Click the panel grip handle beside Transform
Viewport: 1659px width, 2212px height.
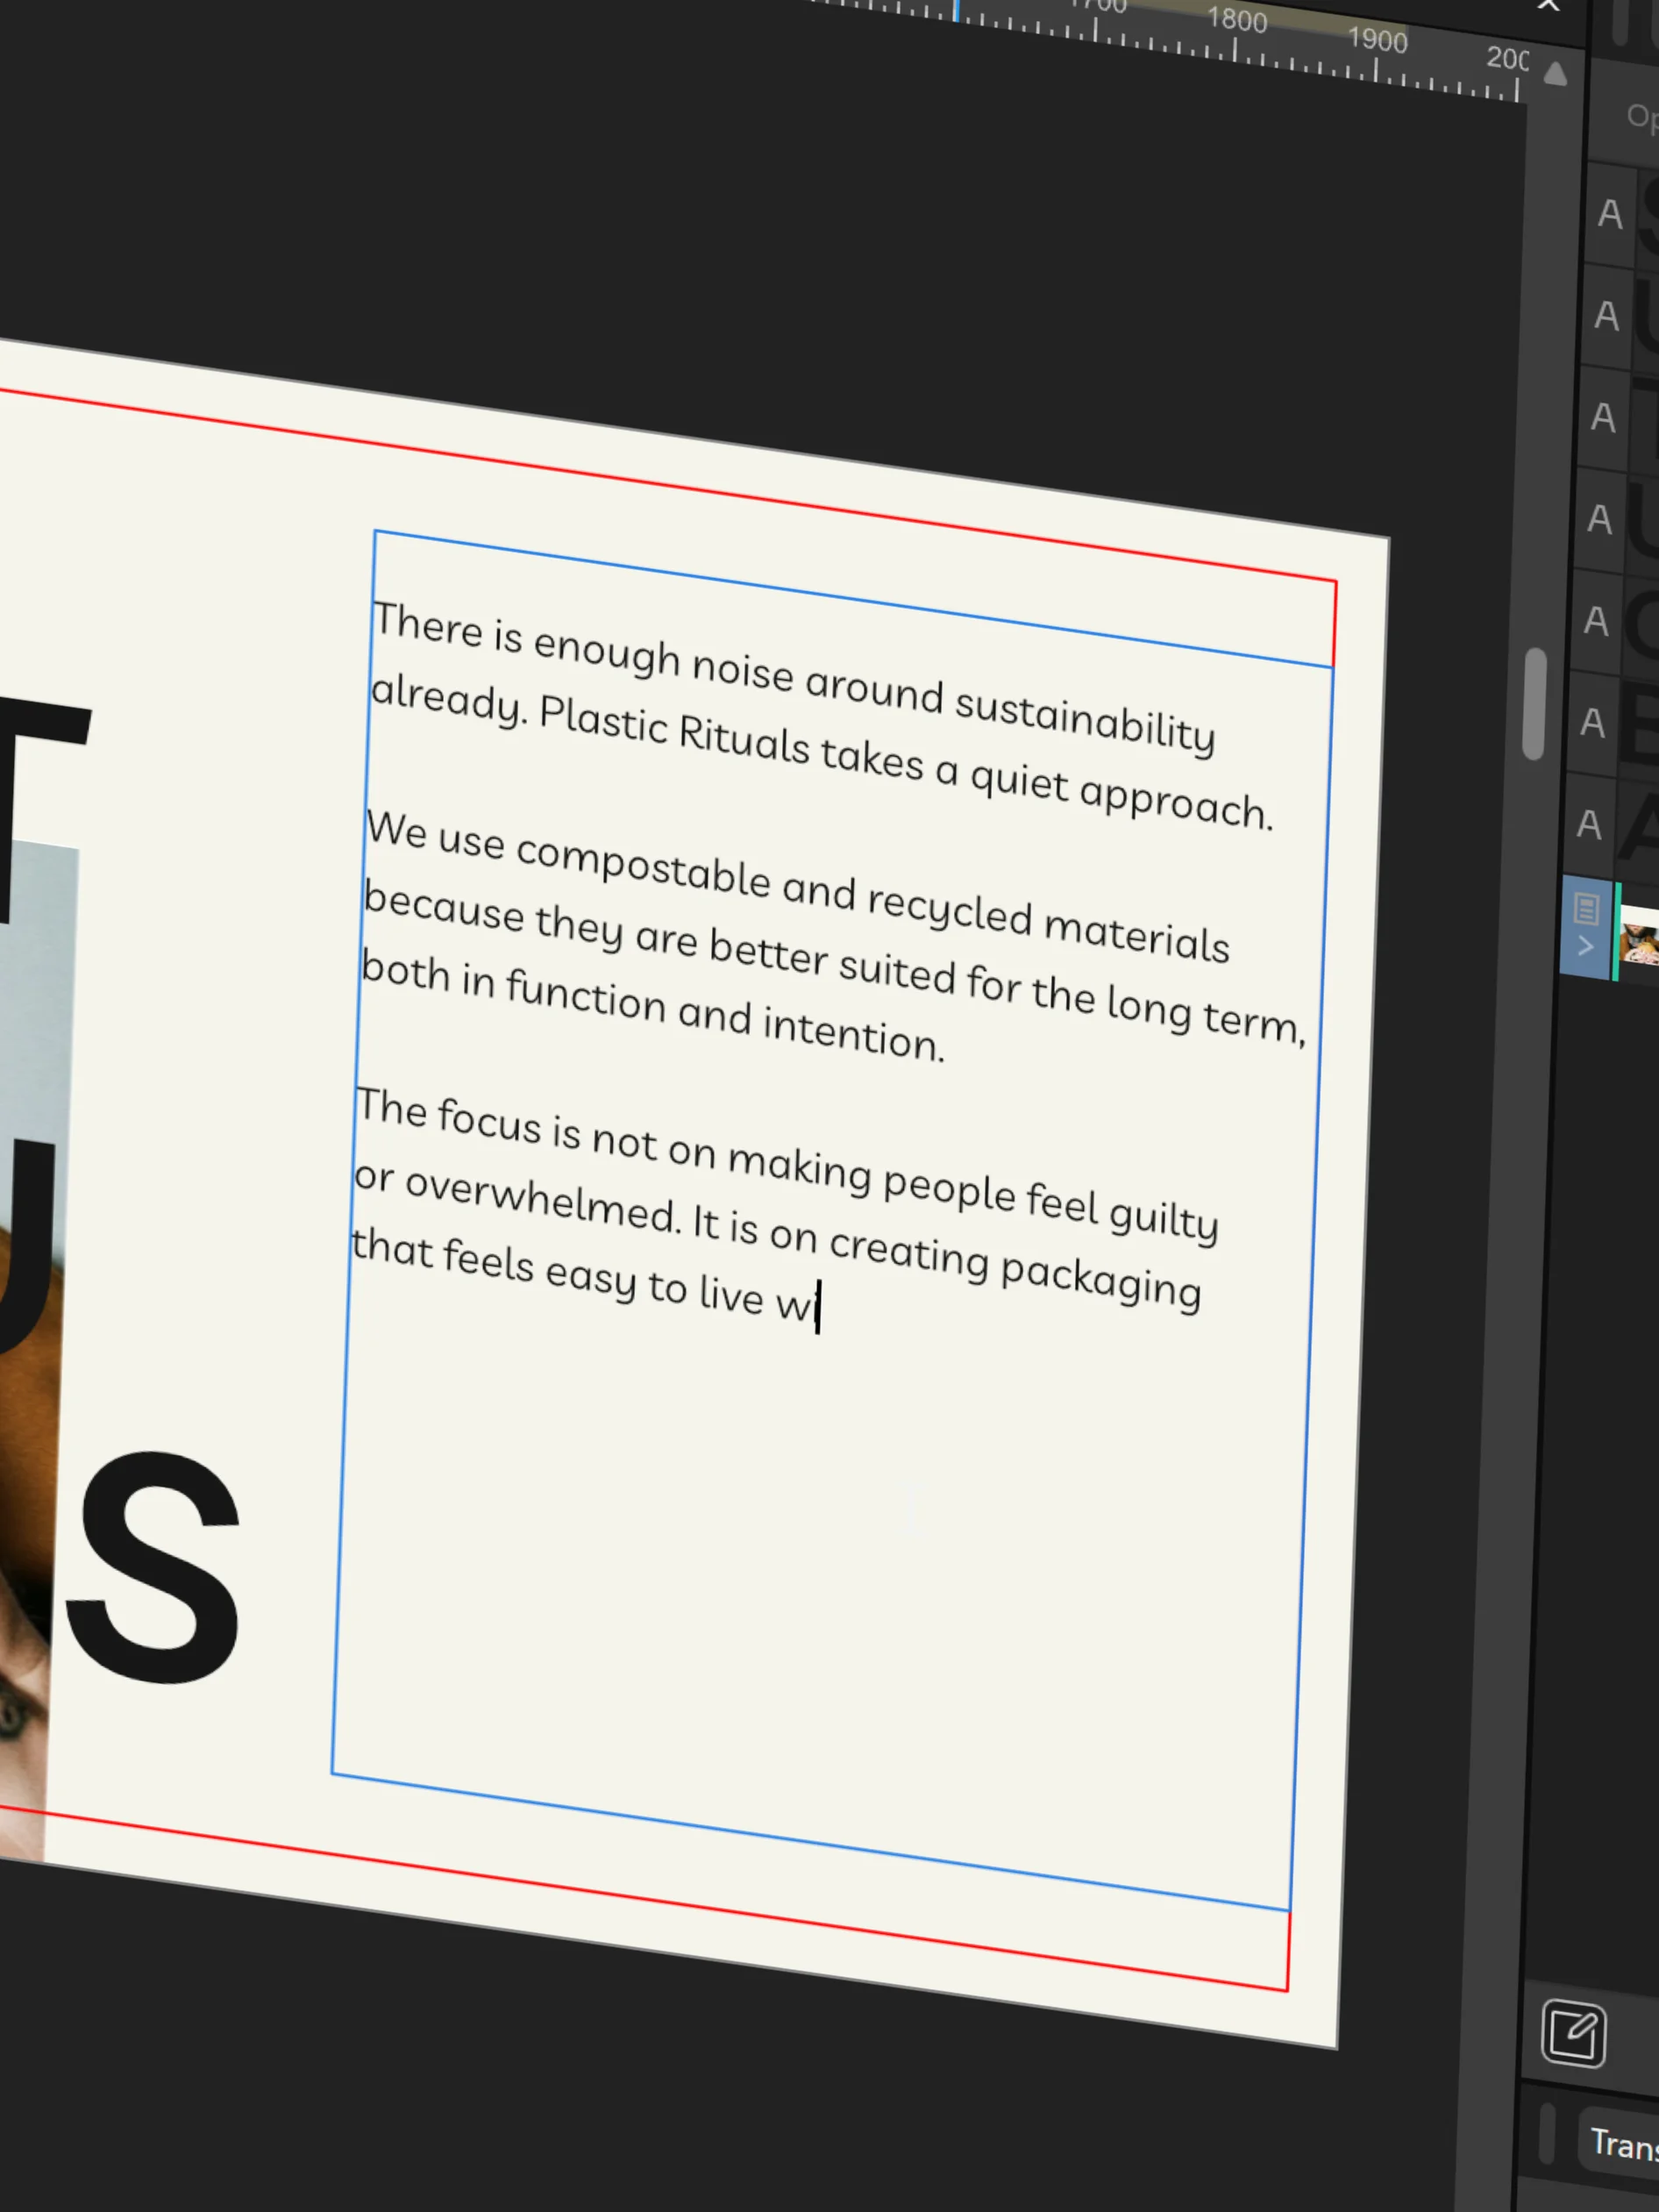click(x=1547, y=2133)
